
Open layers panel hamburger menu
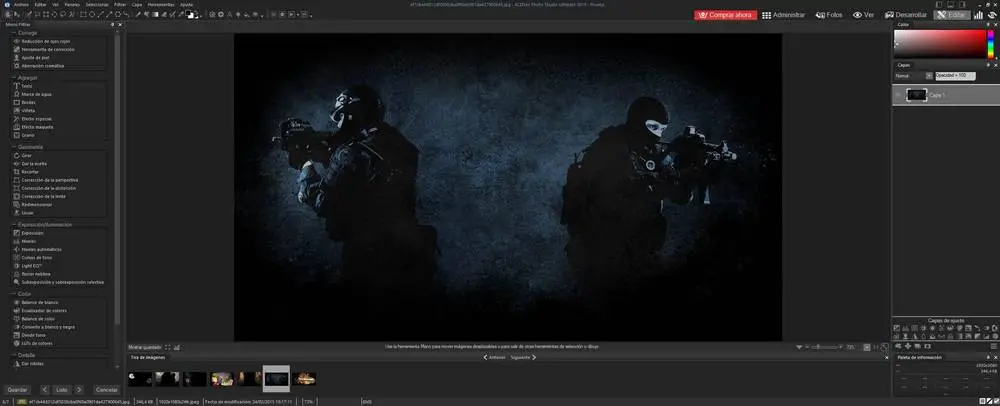pyautogui.click(x=994, y=346)
